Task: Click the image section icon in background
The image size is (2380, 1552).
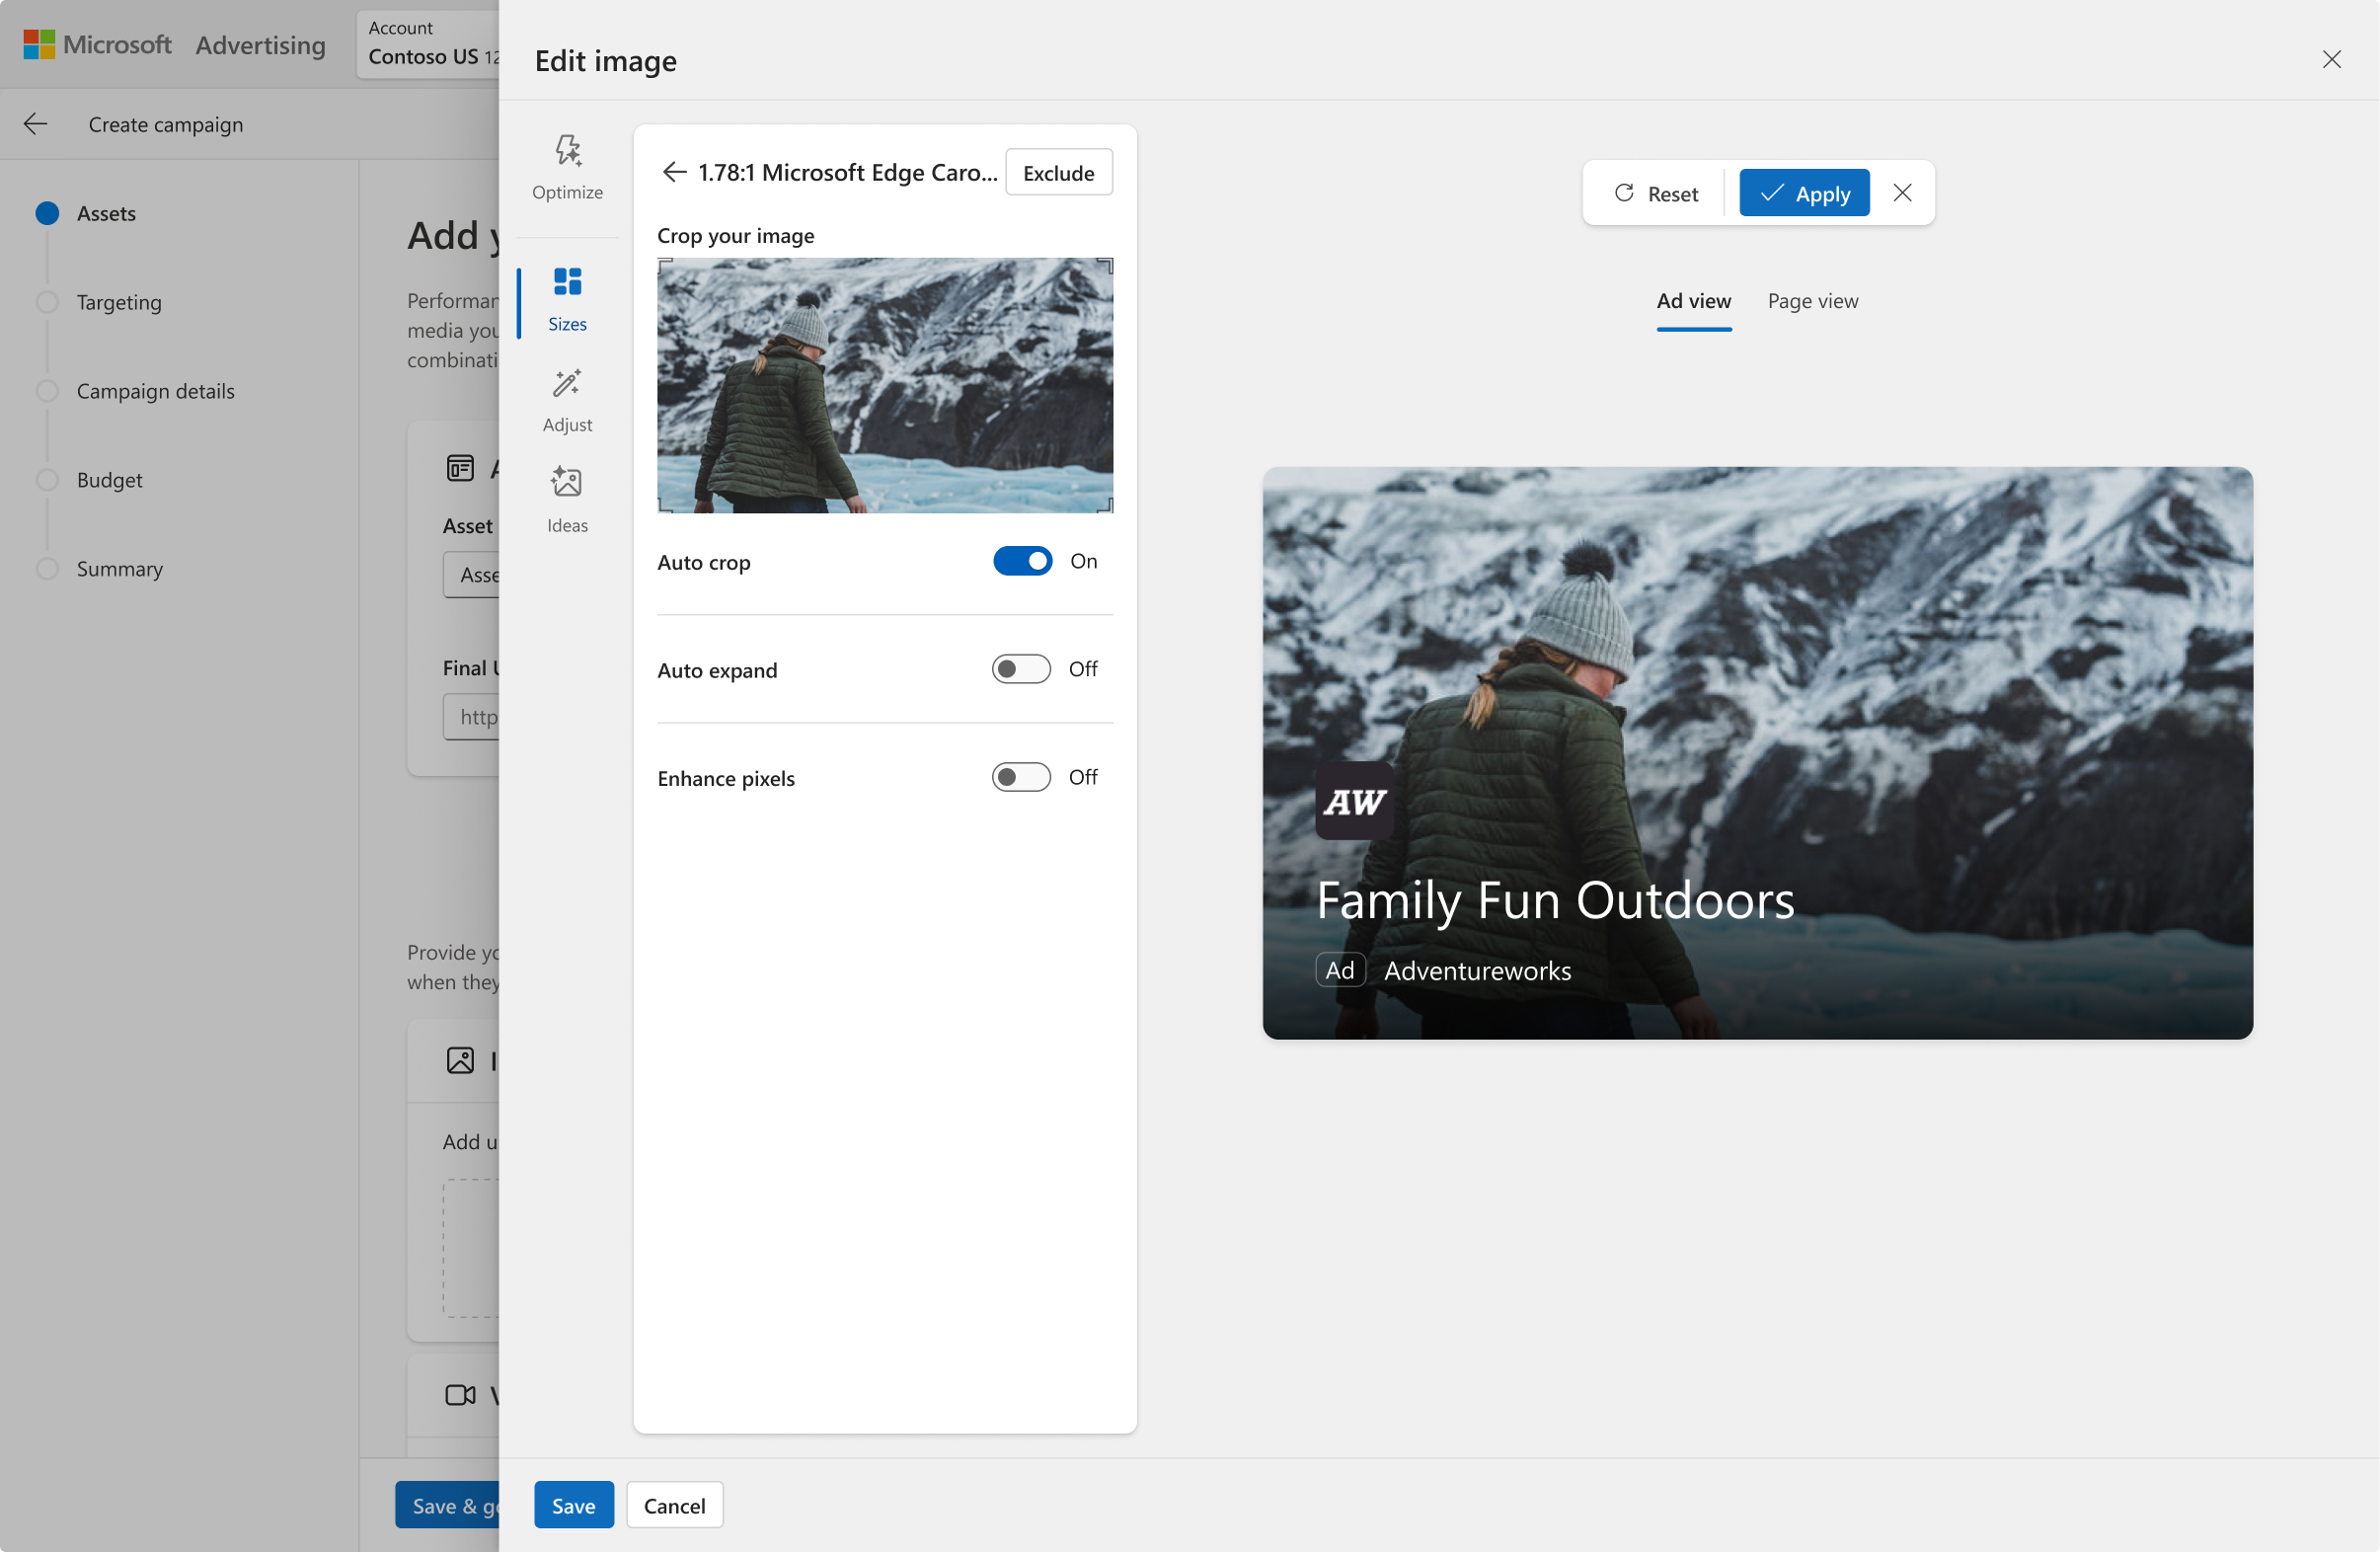Action: point(460,1060)
